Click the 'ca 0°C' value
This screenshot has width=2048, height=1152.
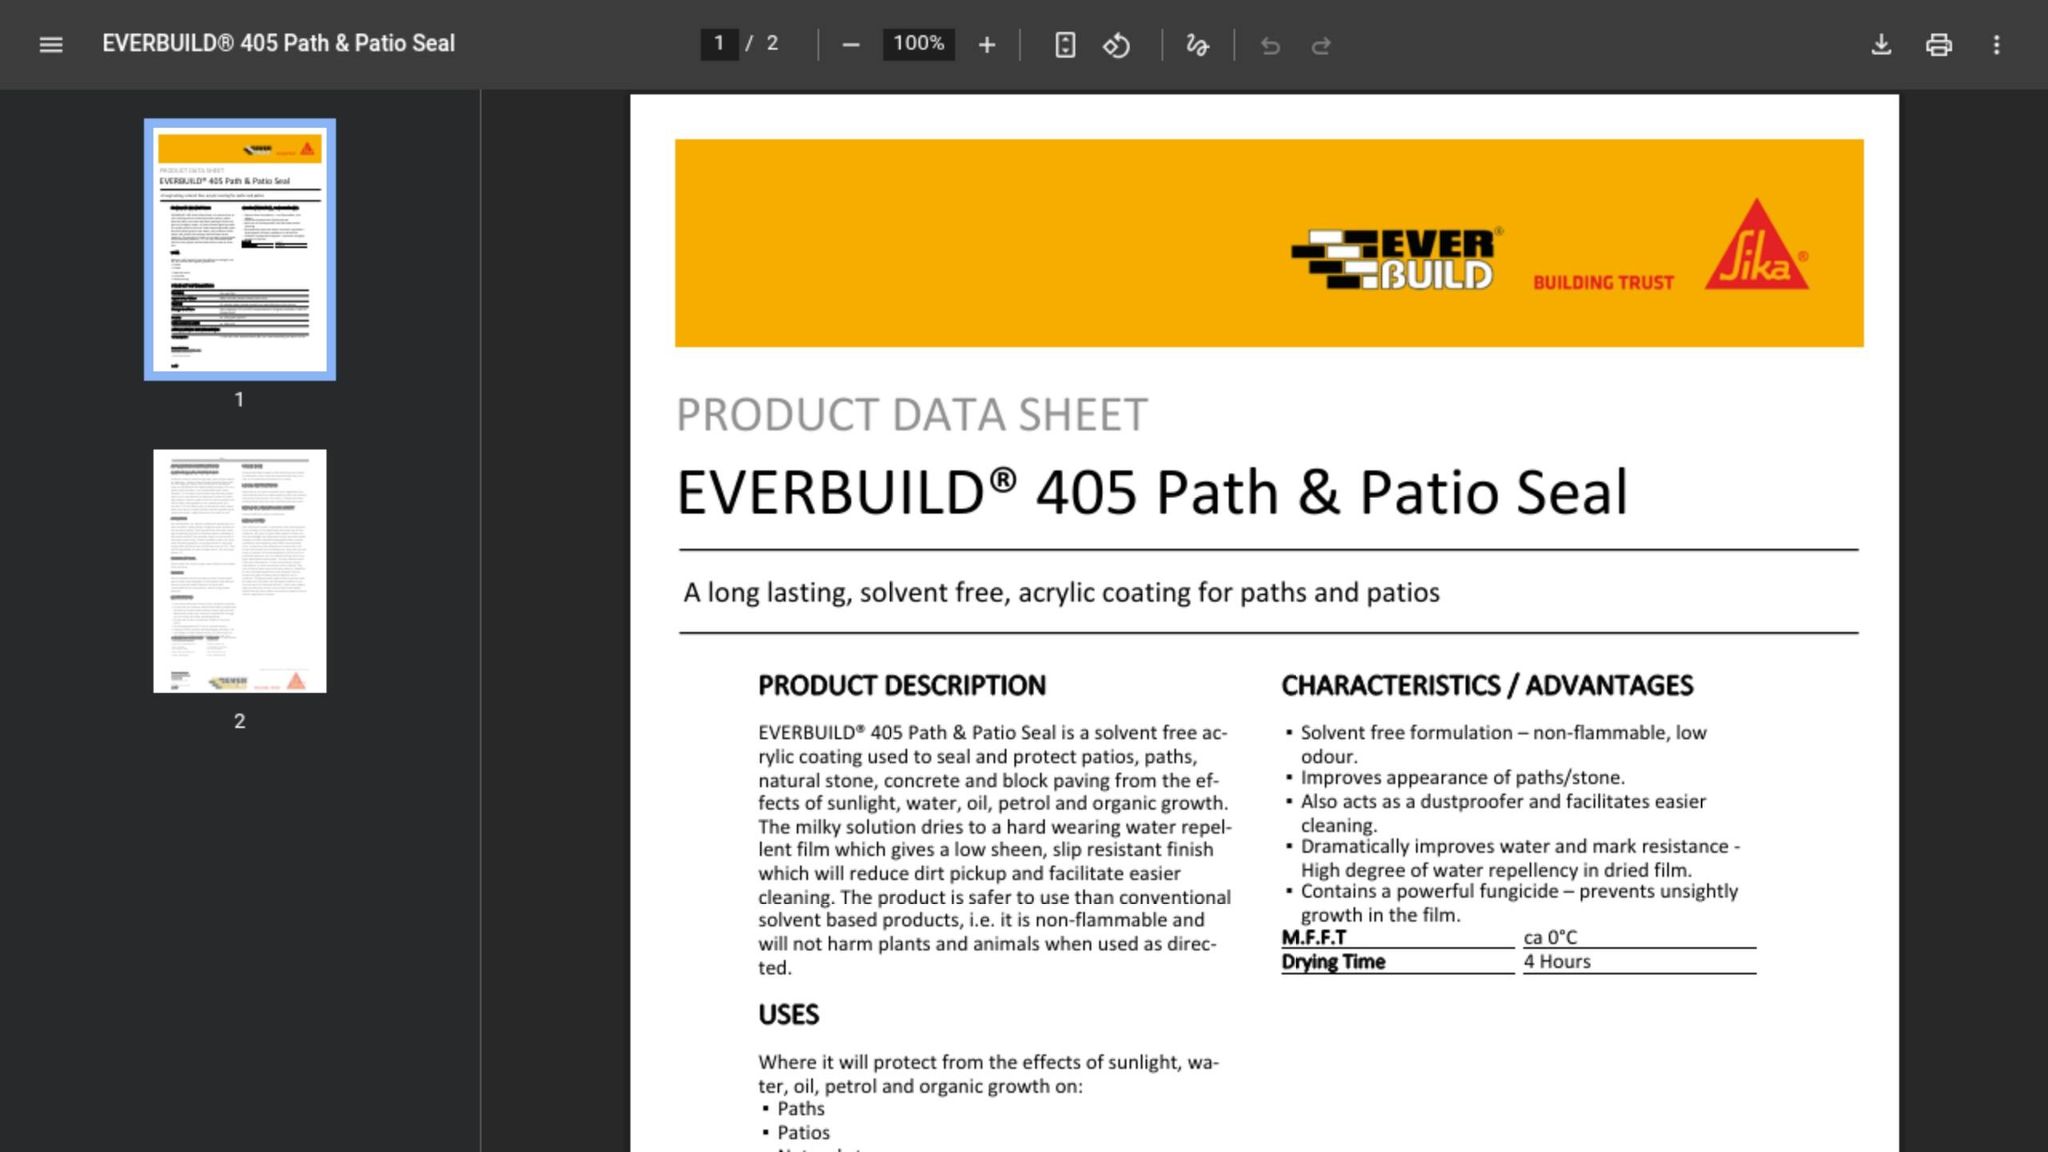1550,938
